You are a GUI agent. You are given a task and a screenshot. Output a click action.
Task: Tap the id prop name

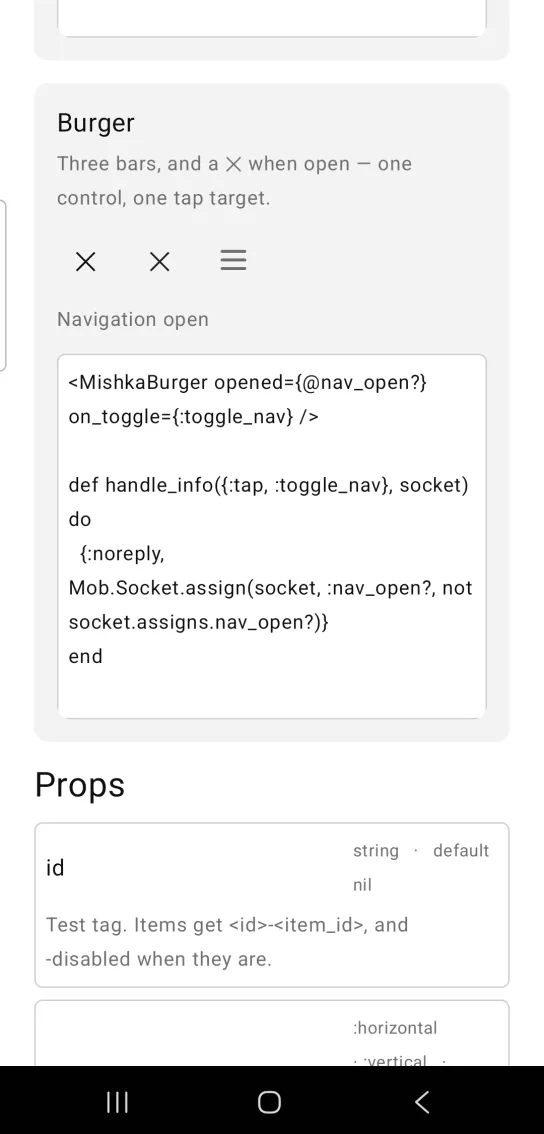[x=56, y=867]
